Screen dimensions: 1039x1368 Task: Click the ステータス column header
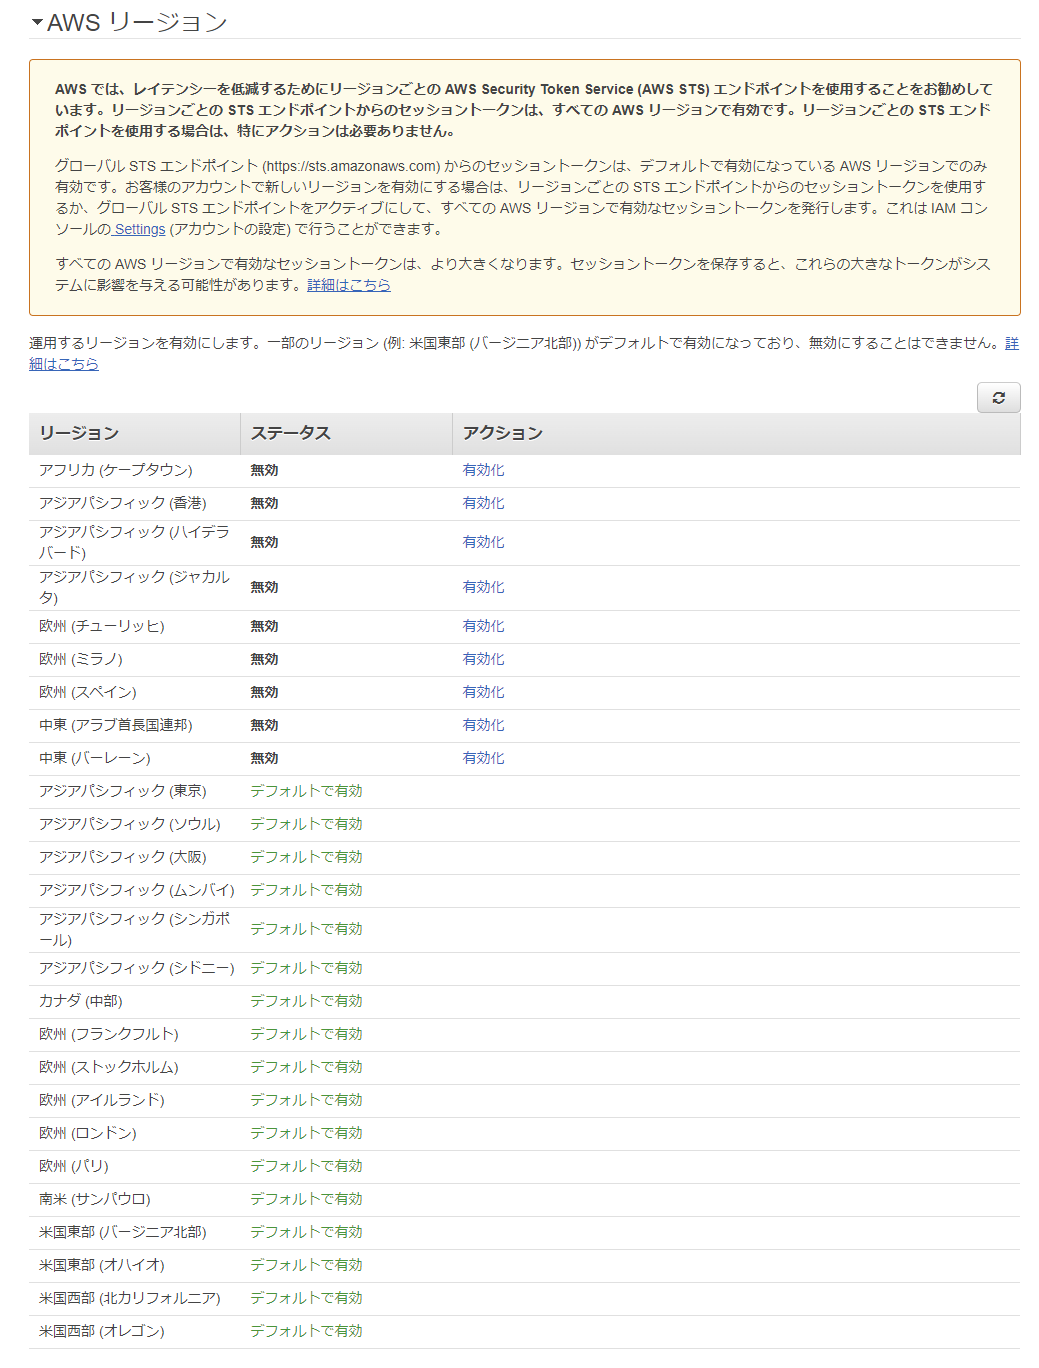(x=291, y=433)
